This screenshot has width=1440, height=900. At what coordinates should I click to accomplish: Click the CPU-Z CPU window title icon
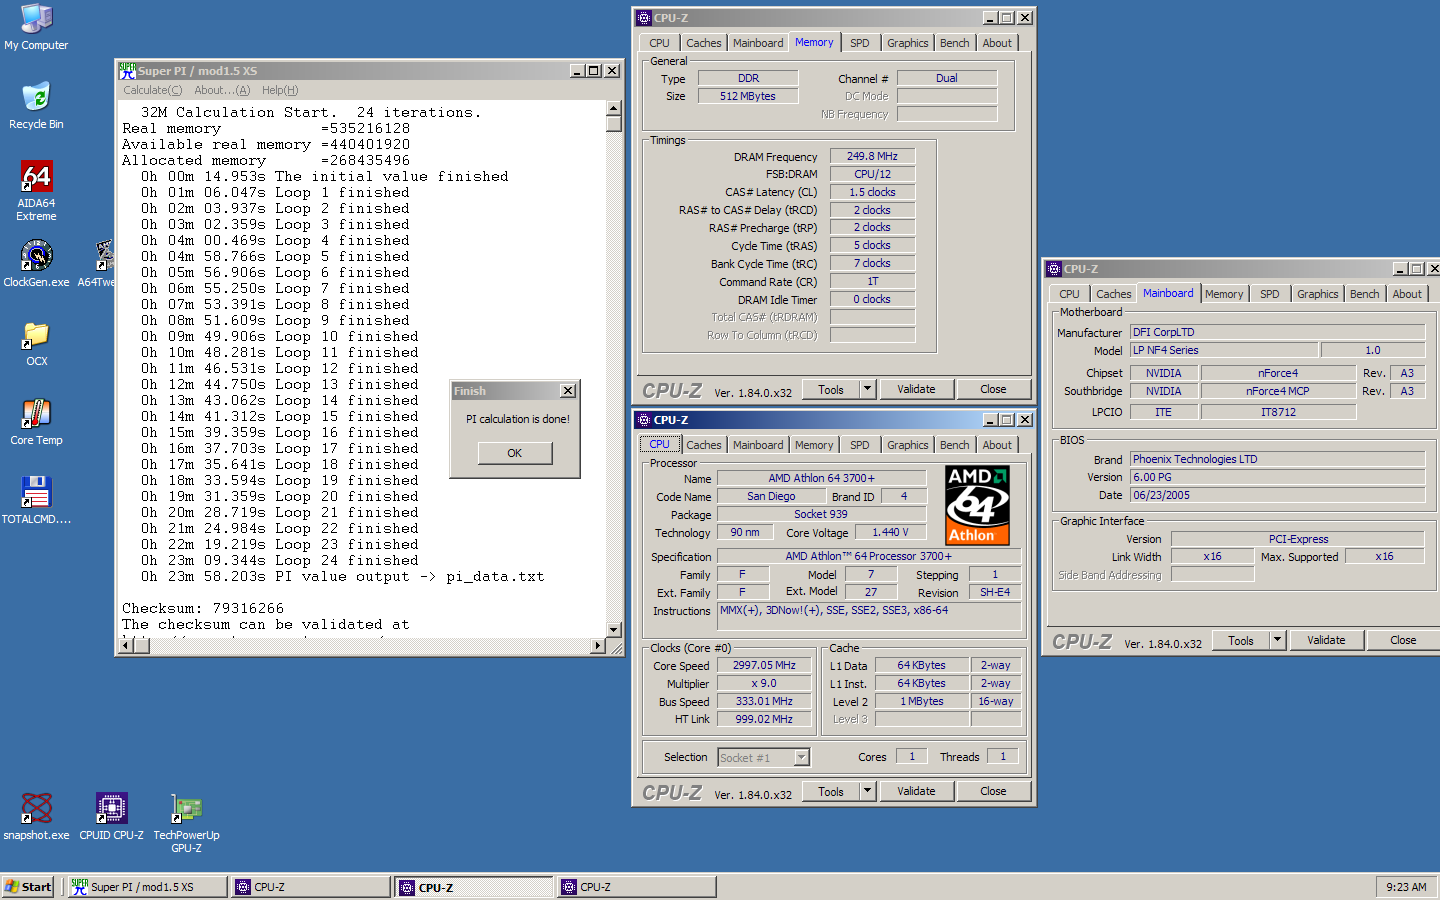pyautogui.click(x=644, y=420)
